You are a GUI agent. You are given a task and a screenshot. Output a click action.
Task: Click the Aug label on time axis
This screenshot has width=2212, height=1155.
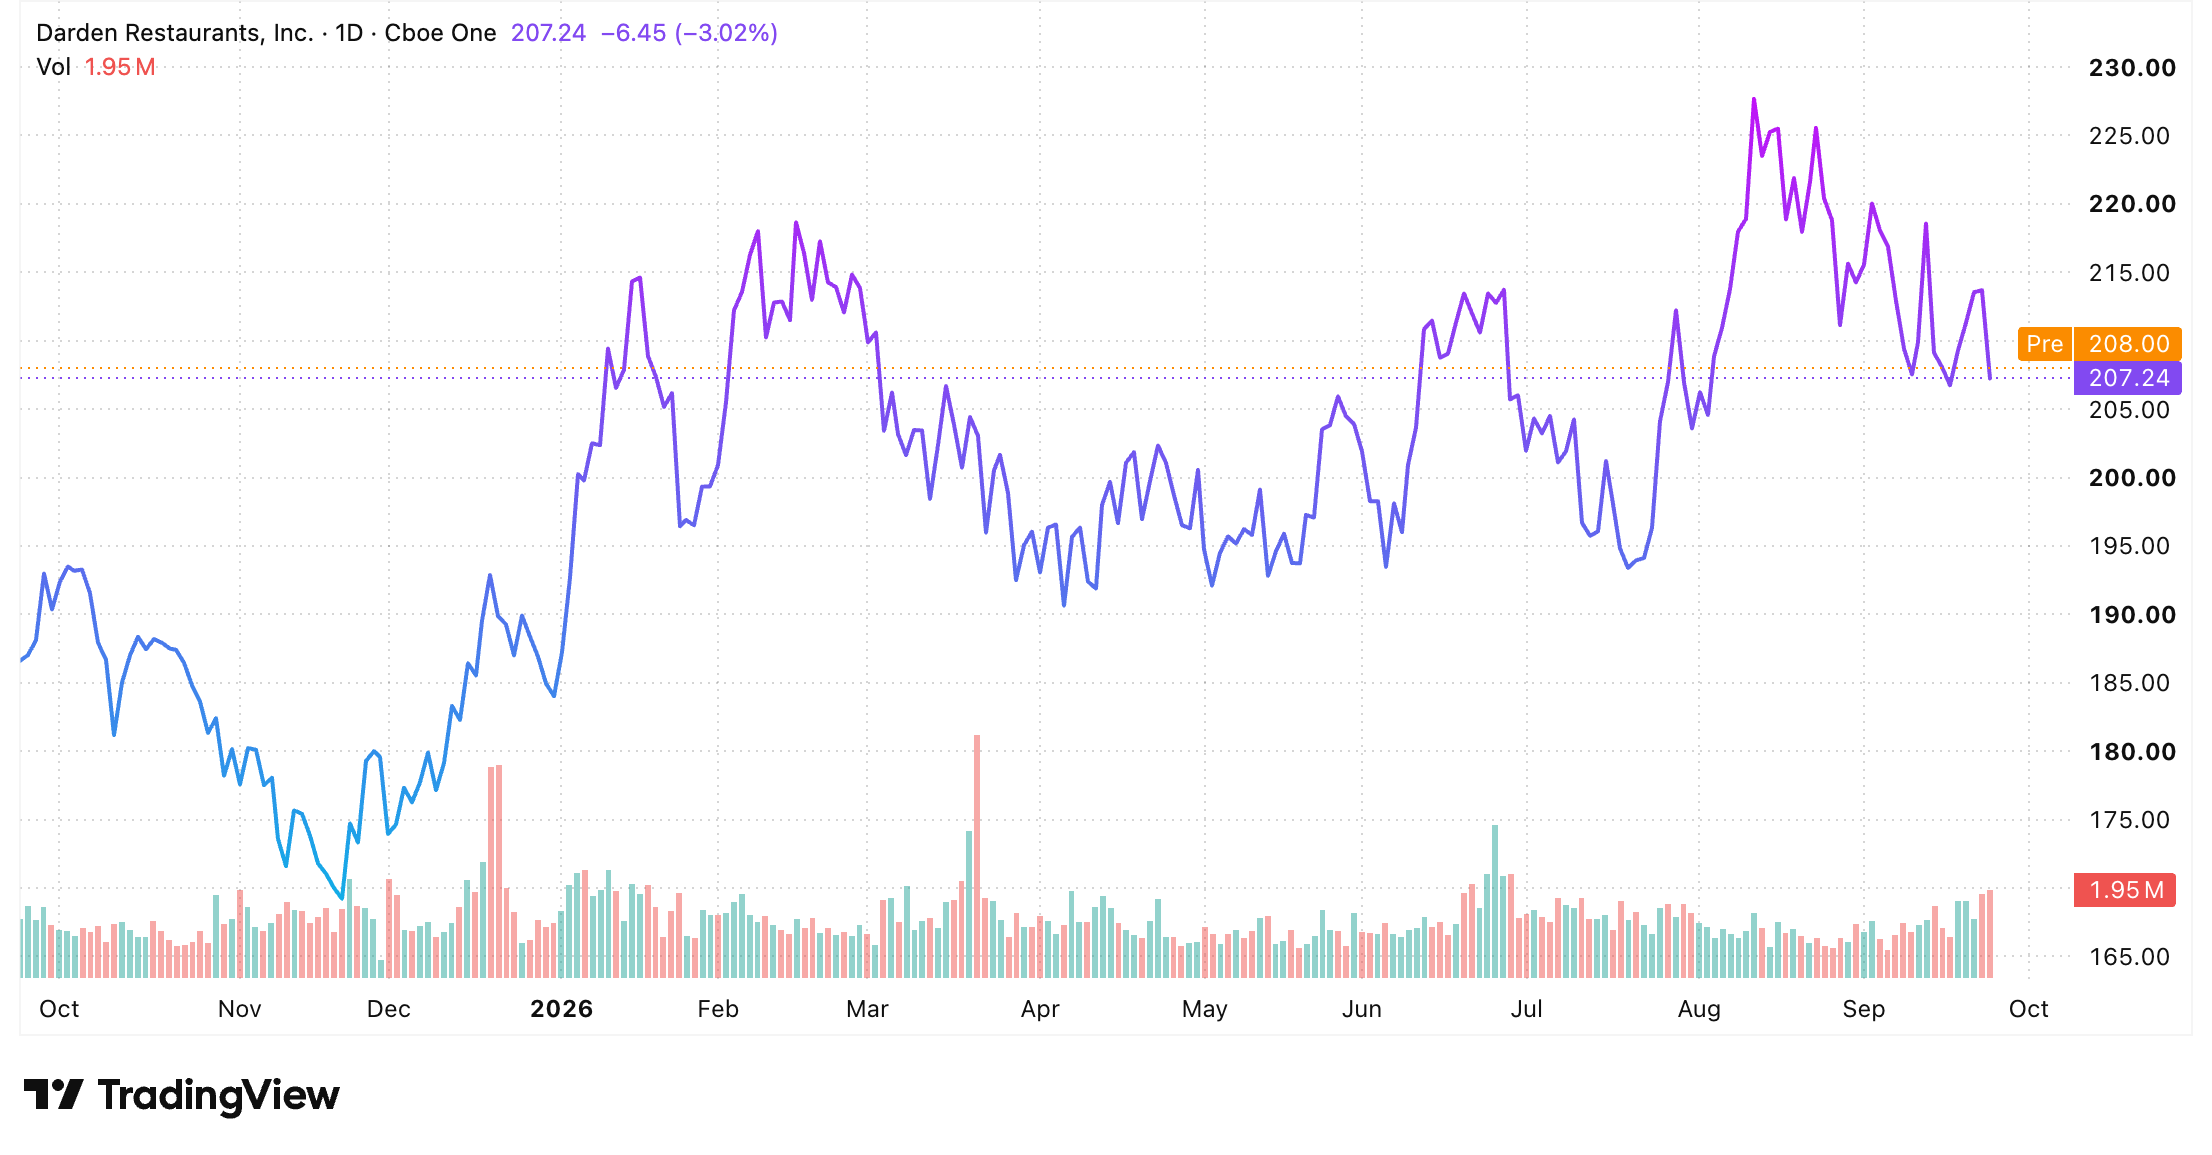1699,1009
